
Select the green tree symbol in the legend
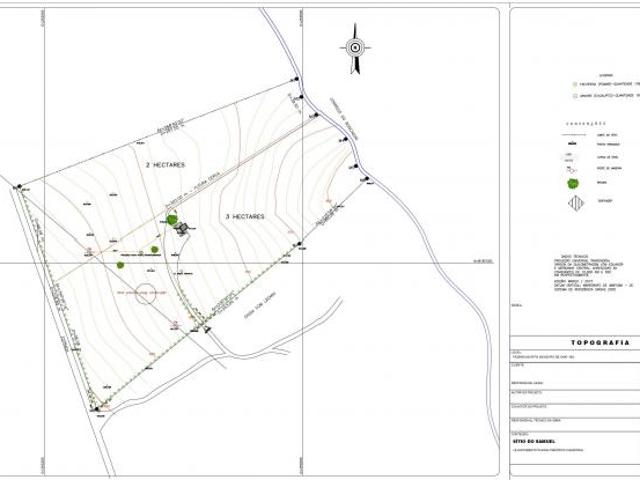(572, 183)
